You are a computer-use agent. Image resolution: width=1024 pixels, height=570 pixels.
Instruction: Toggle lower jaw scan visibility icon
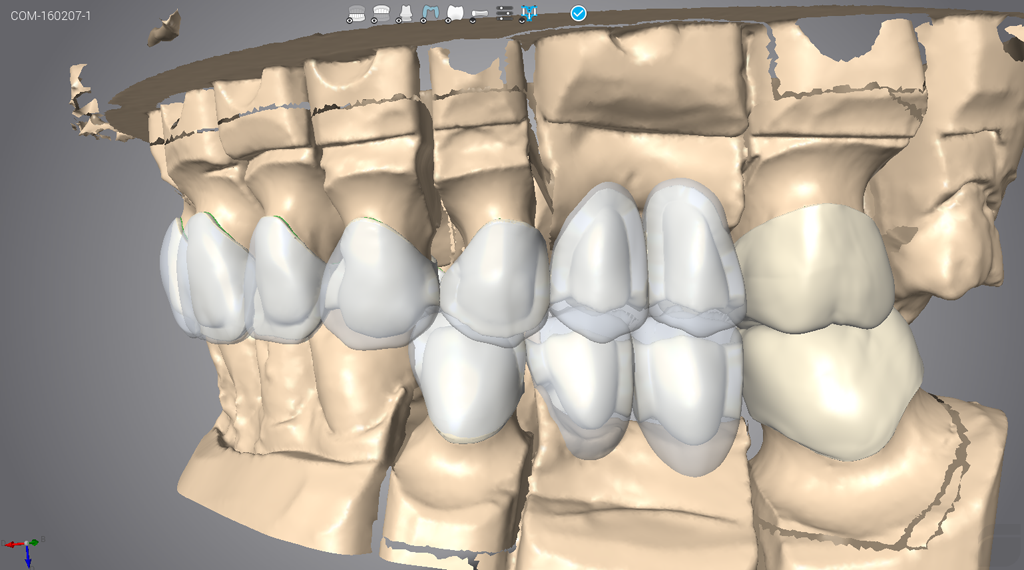click(357, 14)
